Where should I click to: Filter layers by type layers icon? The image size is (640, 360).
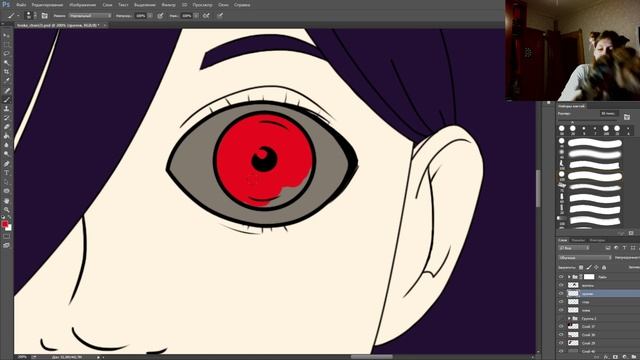624,248
